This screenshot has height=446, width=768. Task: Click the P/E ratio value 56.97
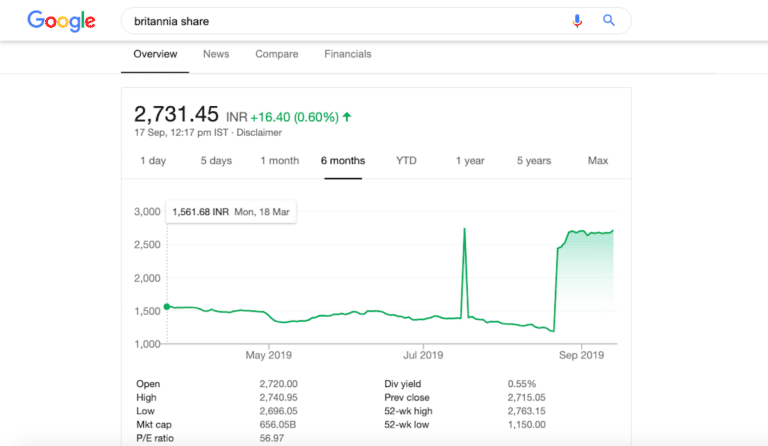click(272, 438)
